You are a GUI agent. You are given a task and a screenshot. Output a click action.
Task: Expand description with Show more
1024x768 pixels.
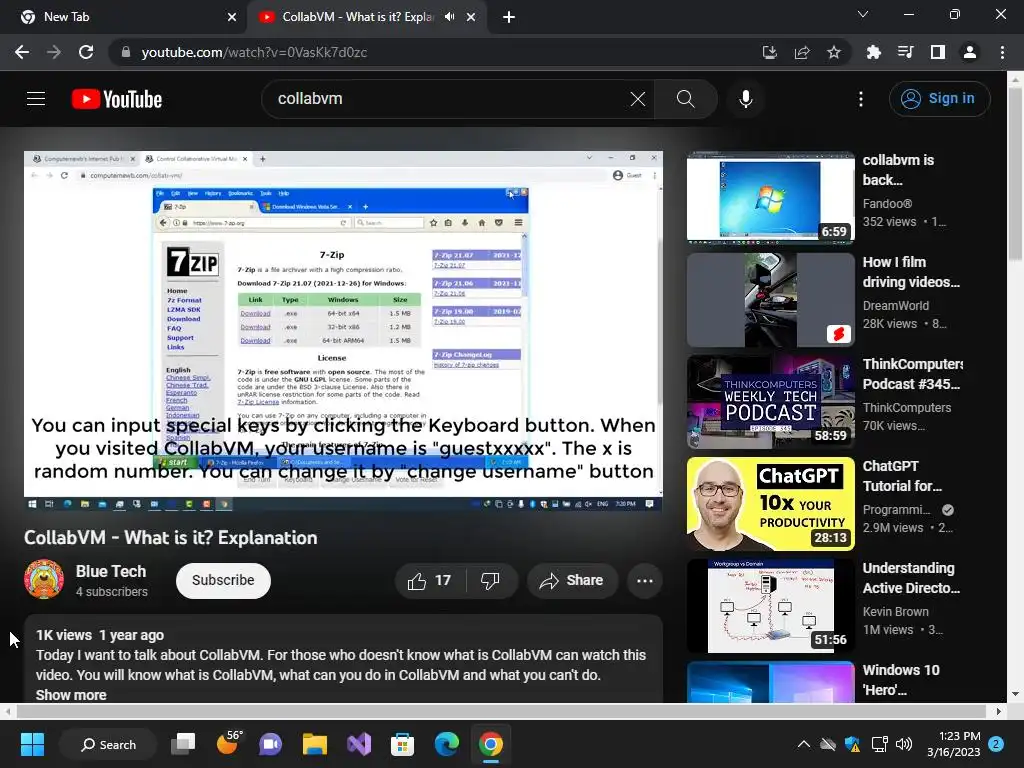pos(71,695)
